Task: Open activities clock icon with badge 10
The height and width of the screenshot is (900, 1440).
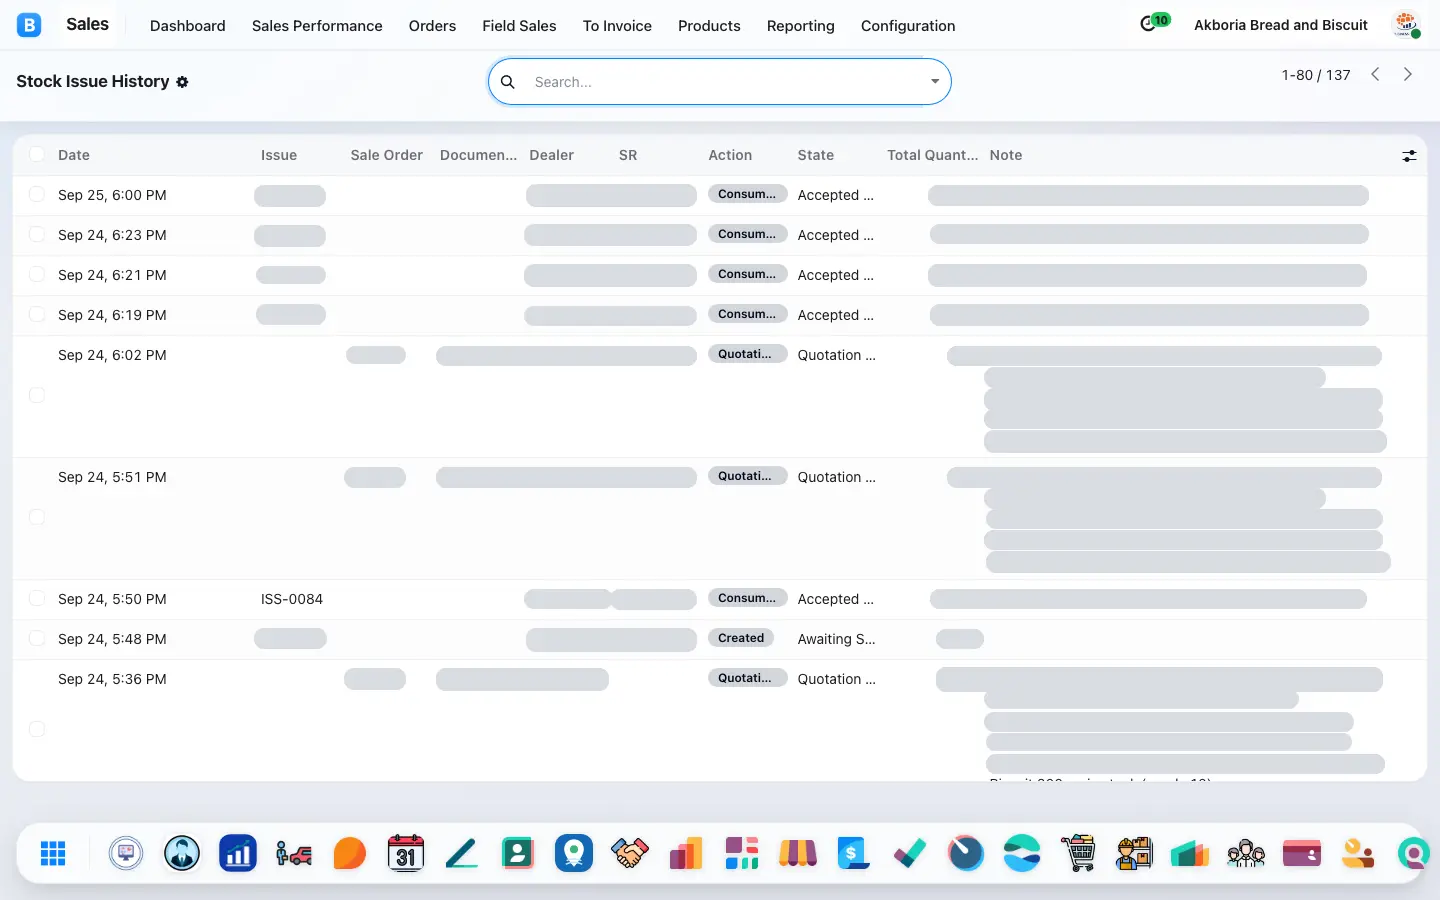Action: 1154,22
